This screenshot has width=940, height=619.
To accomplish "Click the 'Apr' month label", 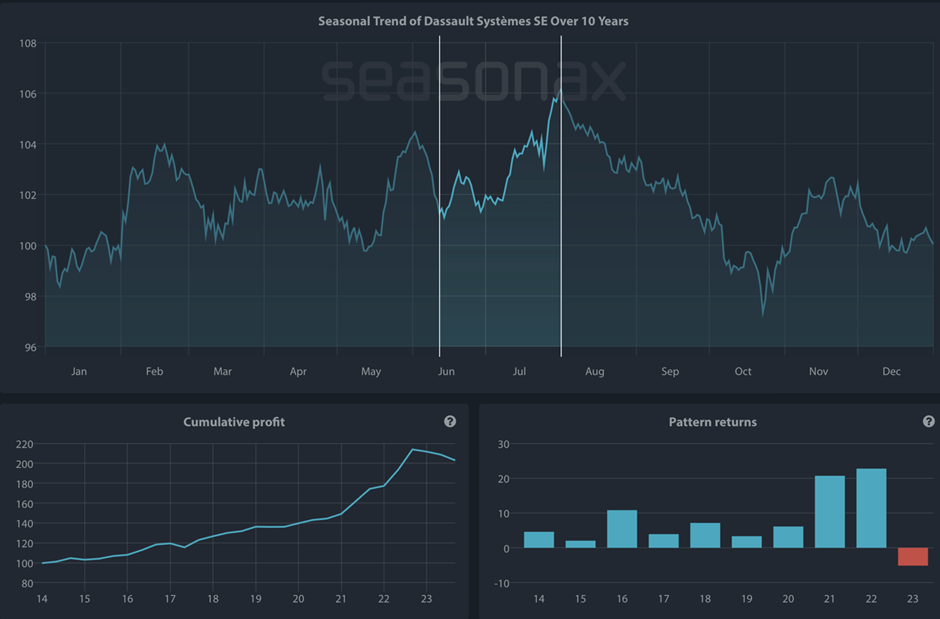I will point(298,372).
